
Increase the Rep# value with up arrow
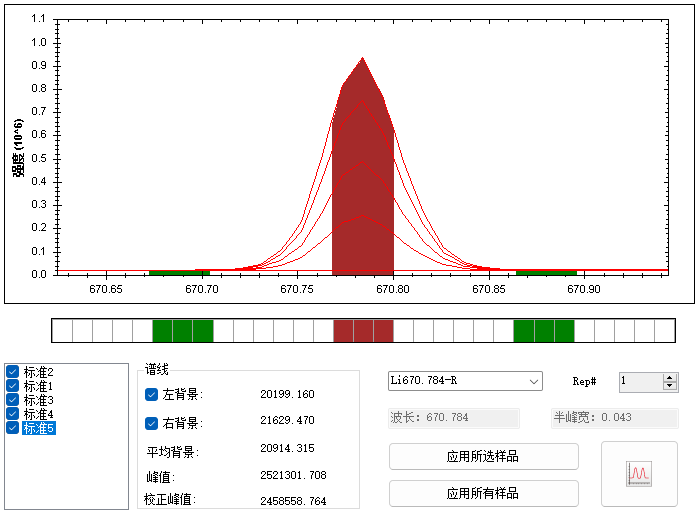670,377
